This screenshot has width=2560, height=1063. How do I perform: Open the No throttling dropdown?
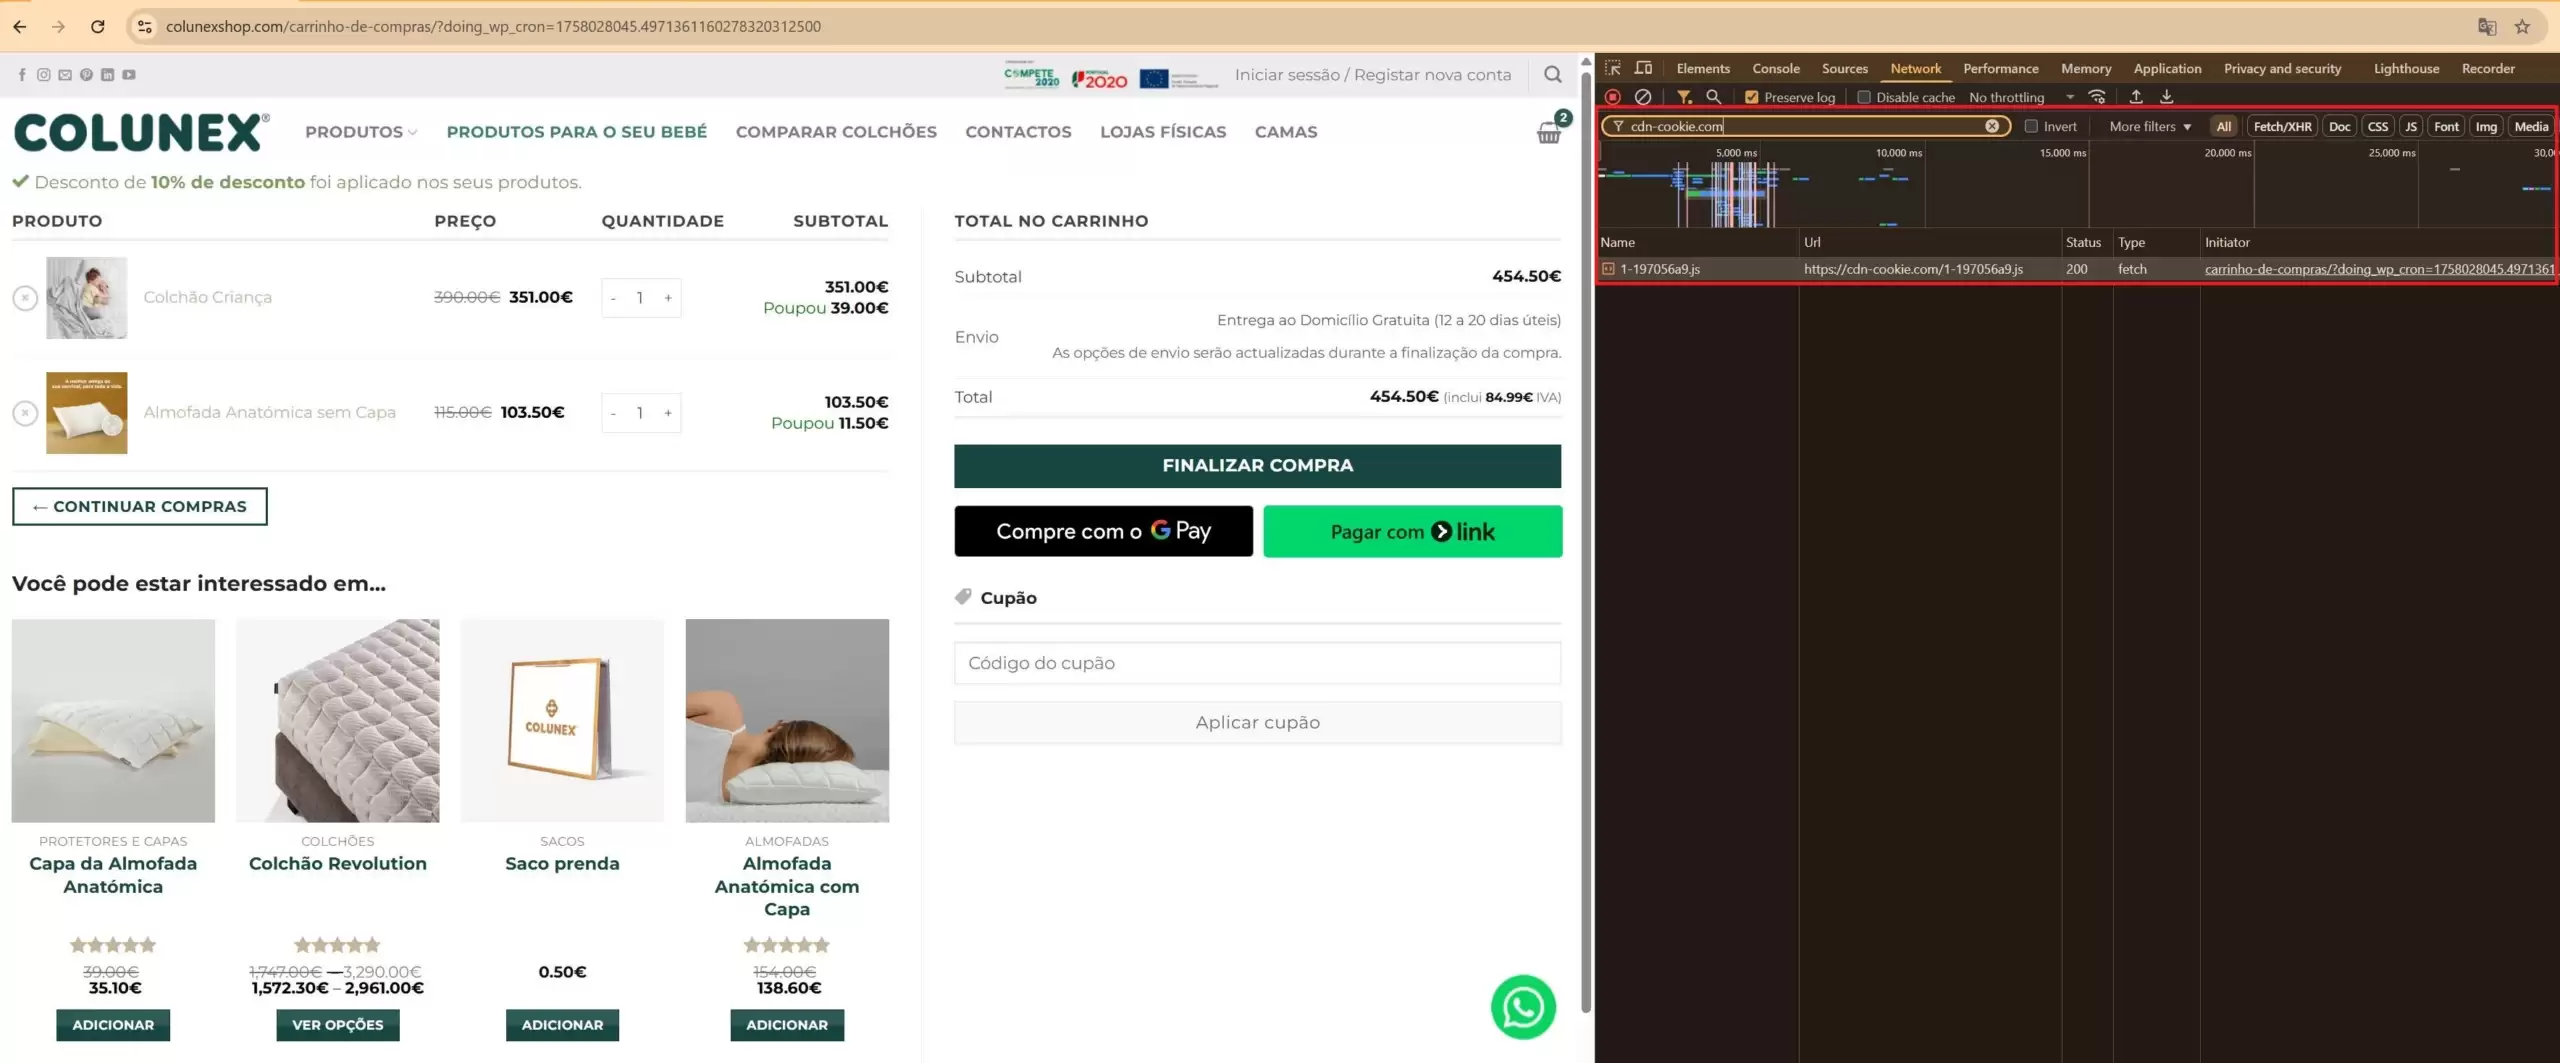coord(2020,97)
